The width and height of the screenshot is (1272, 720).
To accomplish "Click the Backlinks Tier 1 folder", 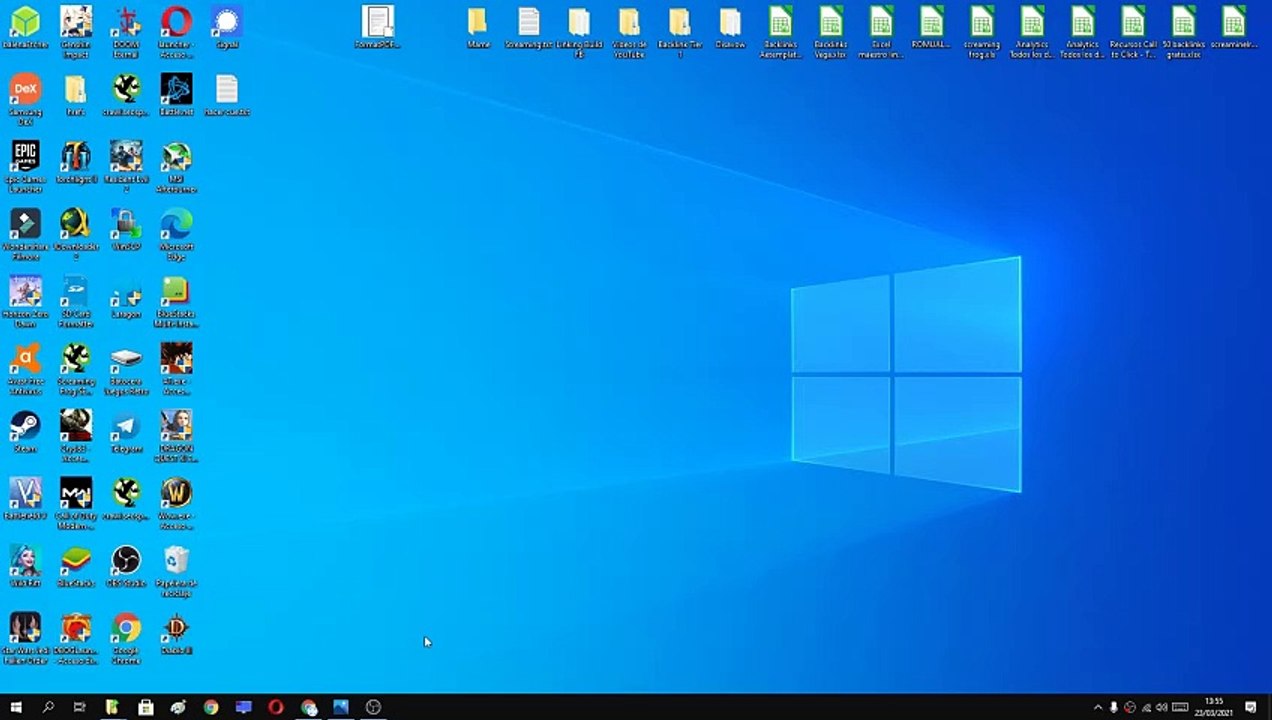I will pyautogui.click(x=680, y=30).
